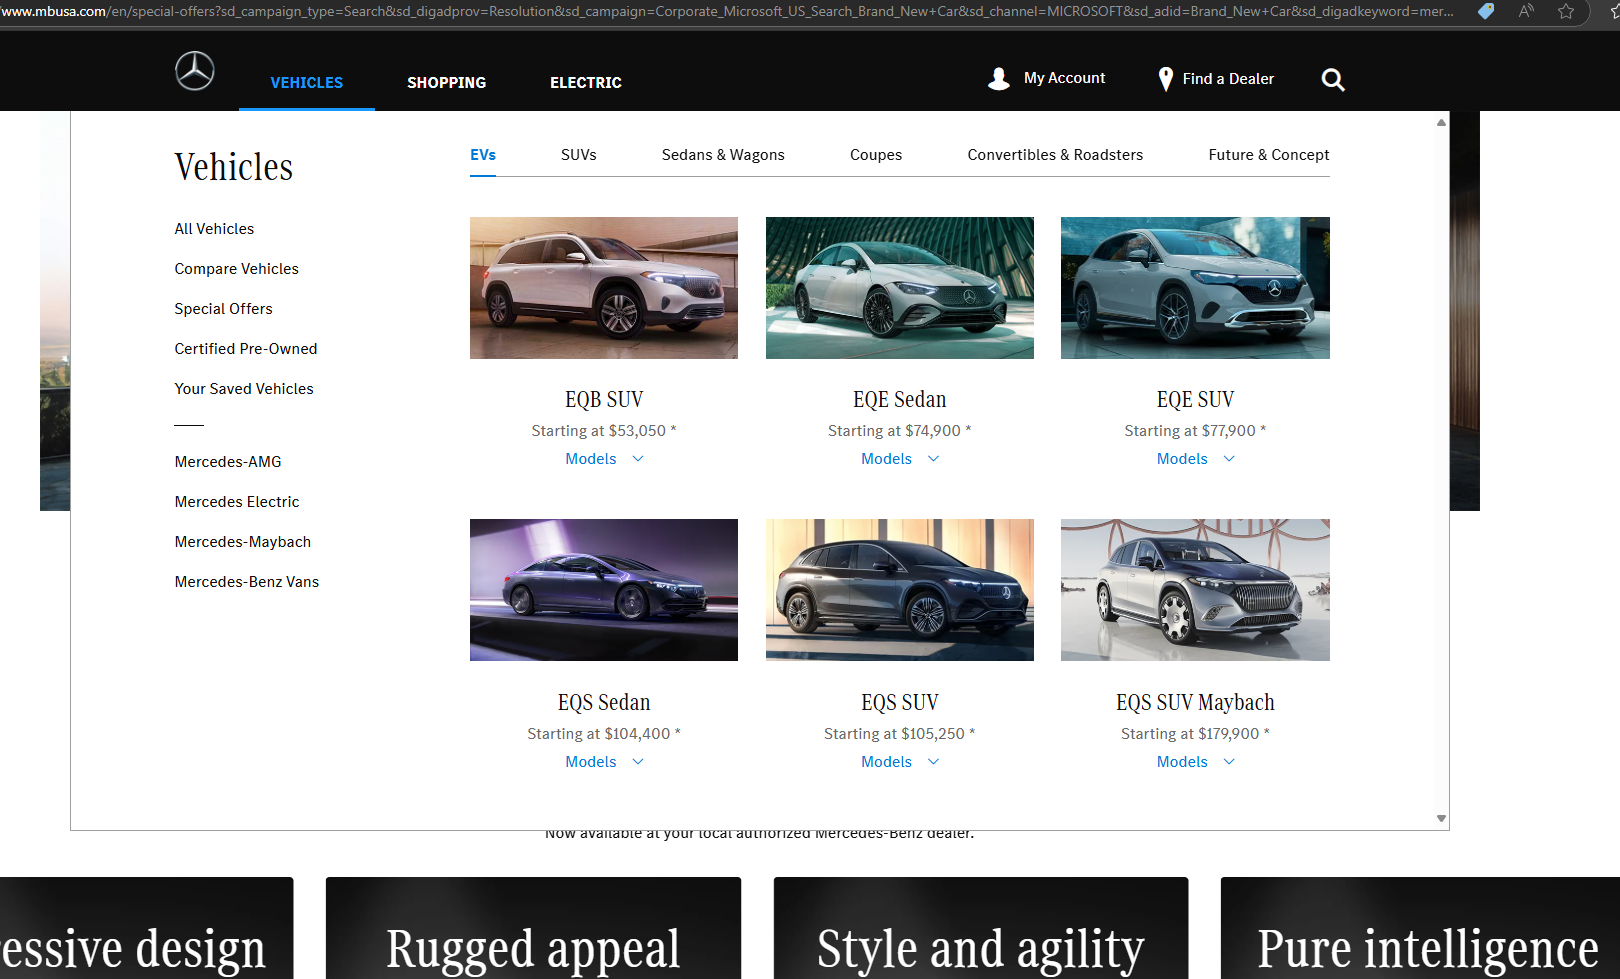This screenshot has width=1620, height=979.
Task: Expand Models chevron under EQS SUV Maybach
Action: 1229,762
